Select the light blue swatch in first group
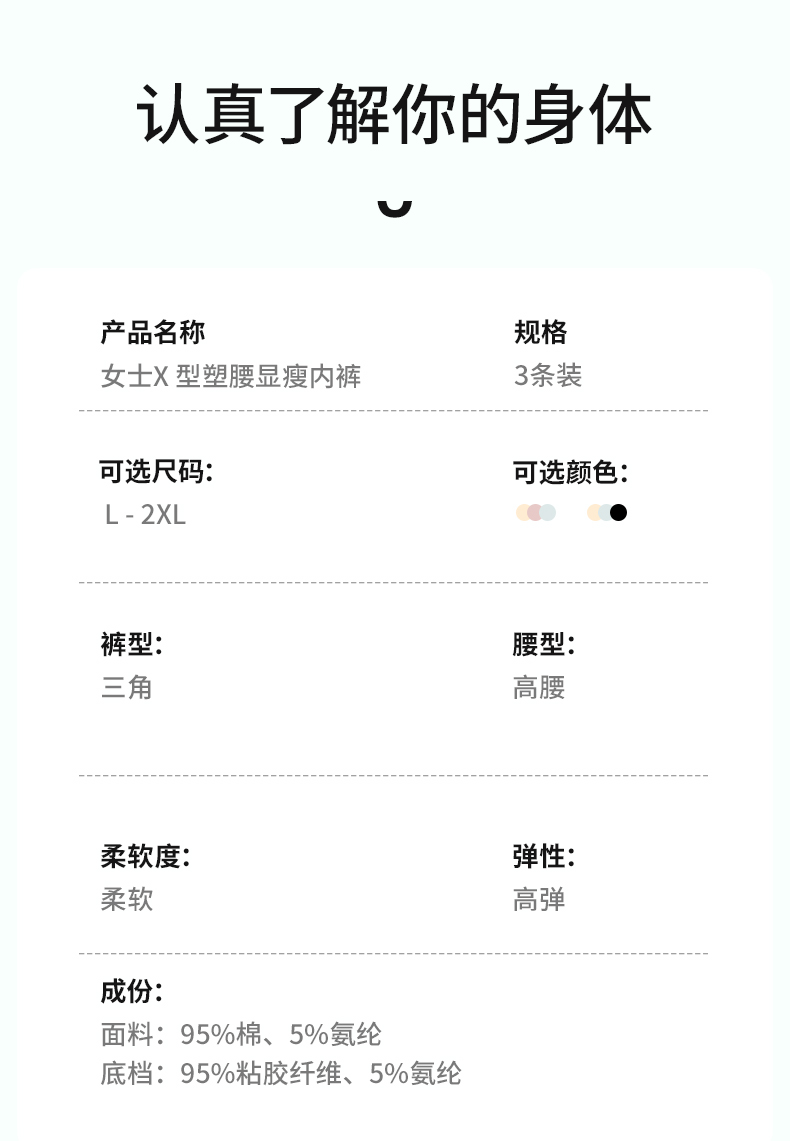Image resolution: width=790 pixels, height=1141 pixels. click(x=548, y=513)
